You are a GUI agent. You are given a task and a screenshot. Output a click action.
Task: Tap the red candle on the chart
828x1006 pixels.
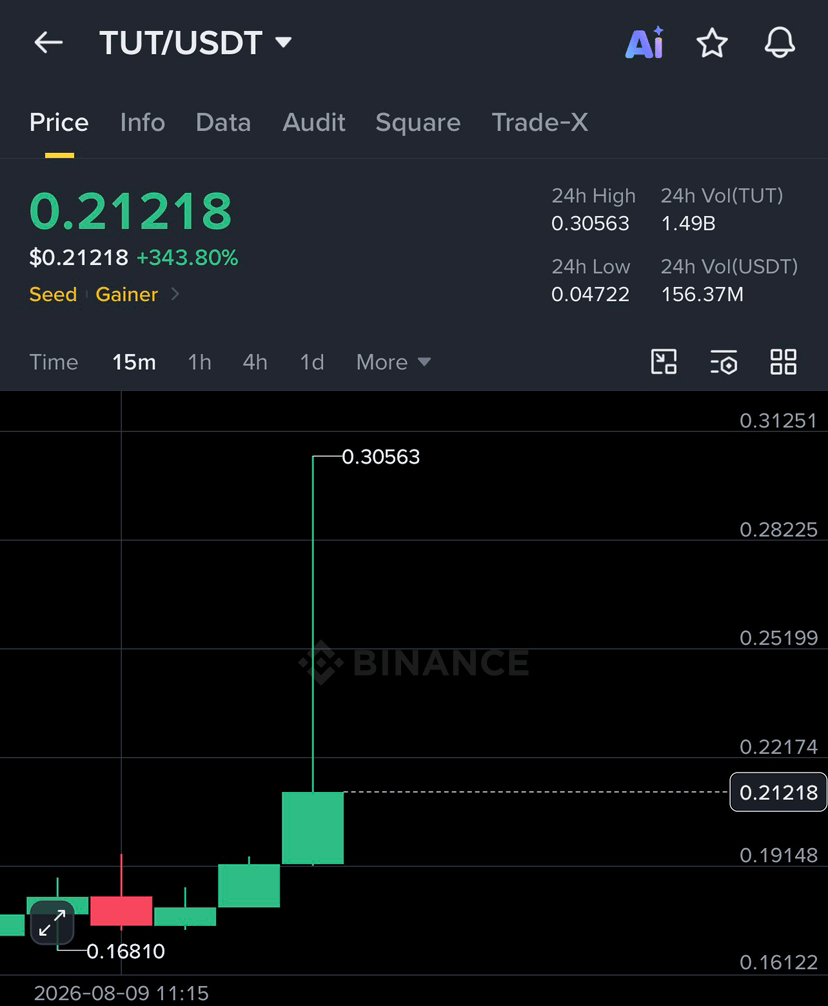[121, 910]
